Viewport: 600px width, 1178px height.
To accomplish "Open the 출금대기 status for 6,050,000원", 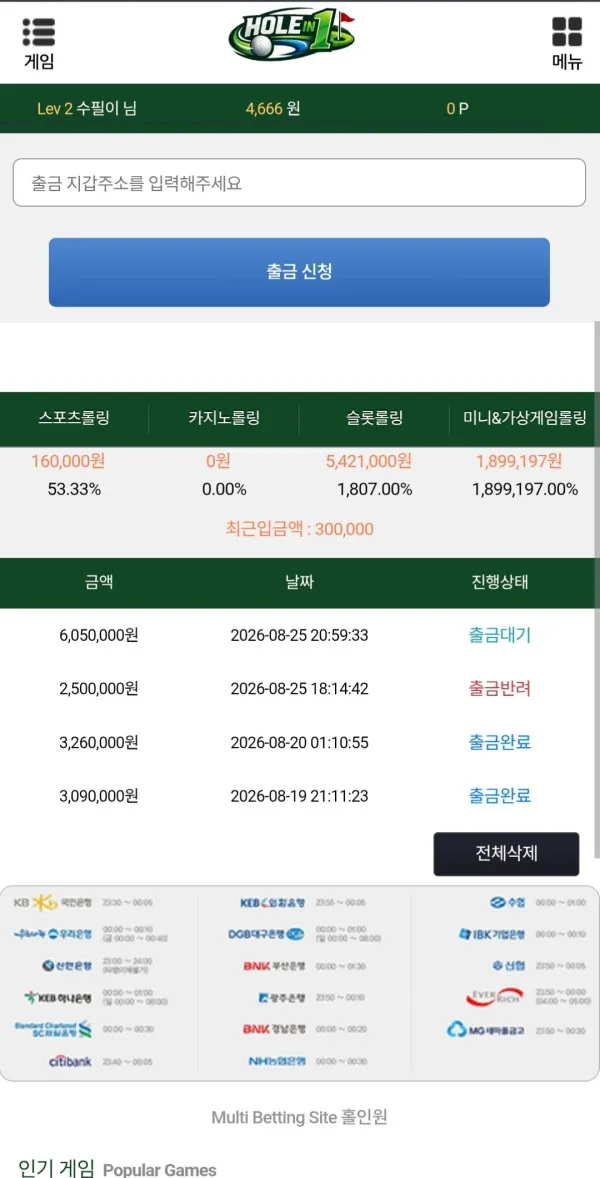I will (499, 635).
